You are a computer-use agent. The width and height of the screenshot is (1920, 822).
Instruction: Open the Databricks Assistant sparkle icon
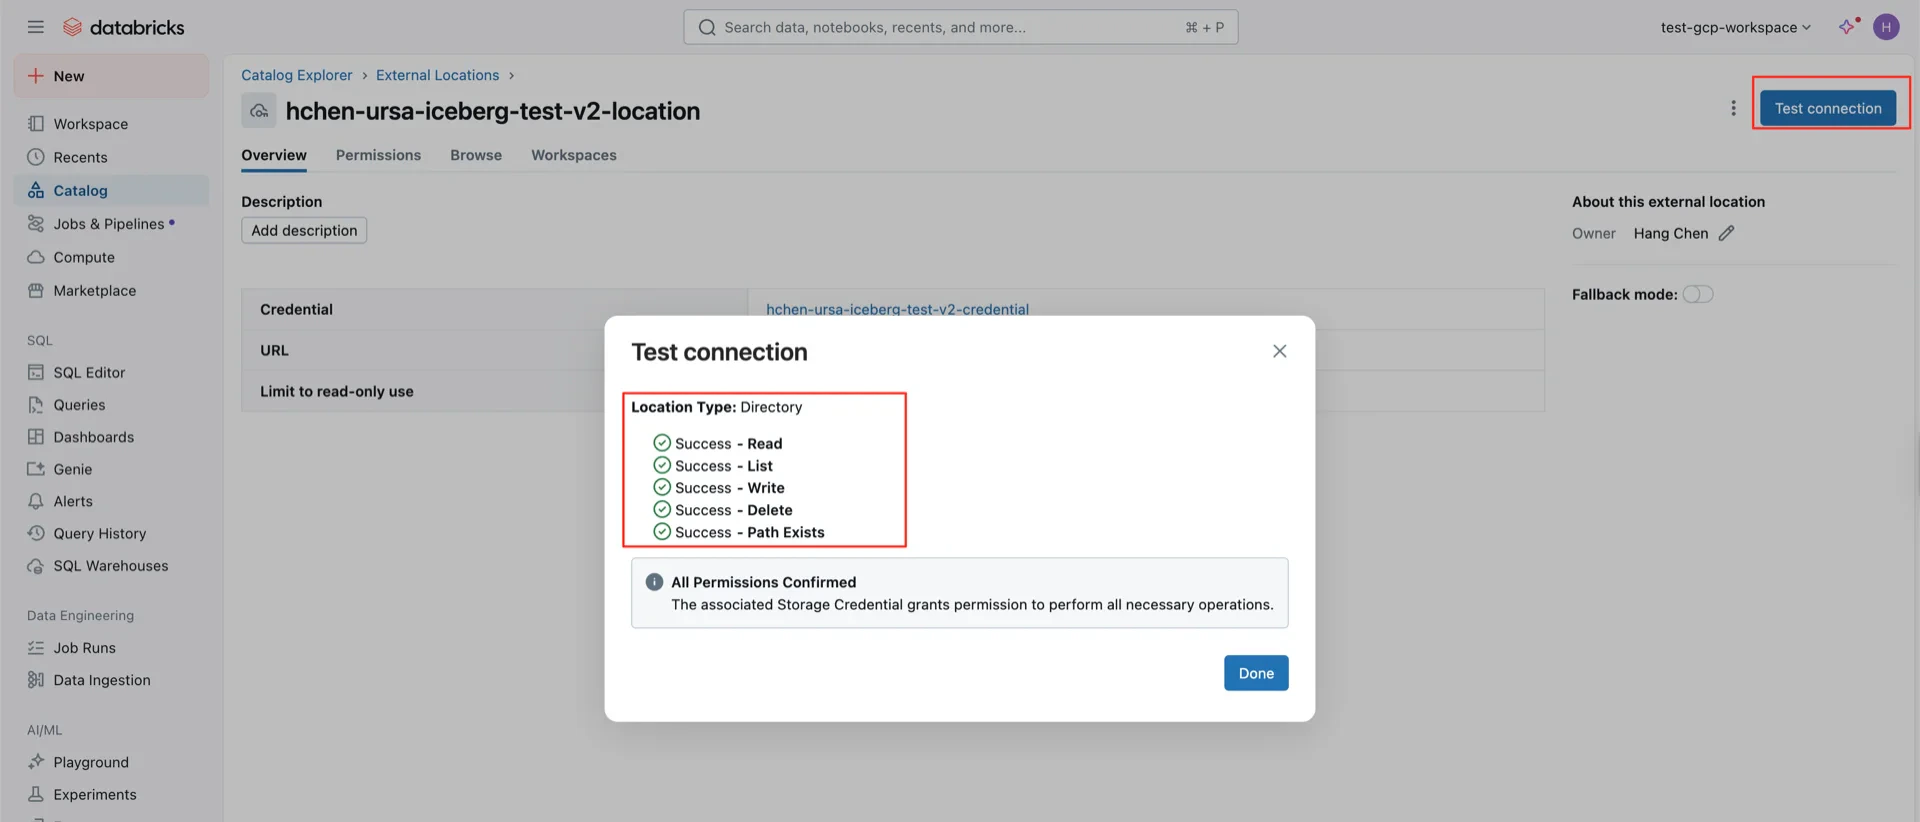1847,27
